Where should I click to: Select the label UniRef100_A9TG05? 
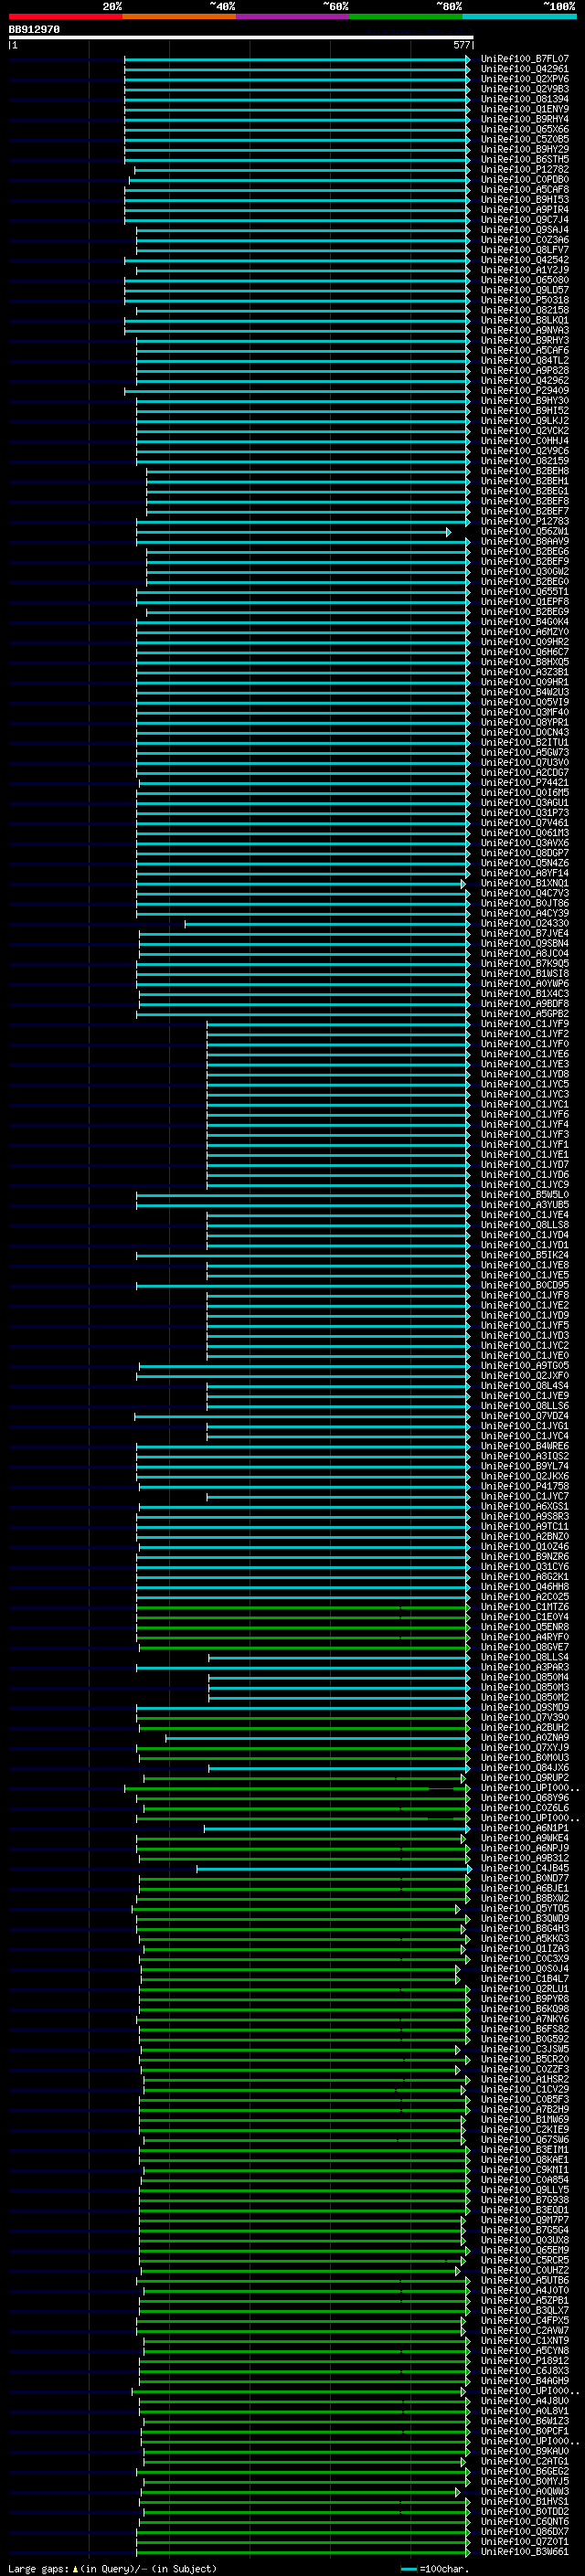tap(525, 1366)
